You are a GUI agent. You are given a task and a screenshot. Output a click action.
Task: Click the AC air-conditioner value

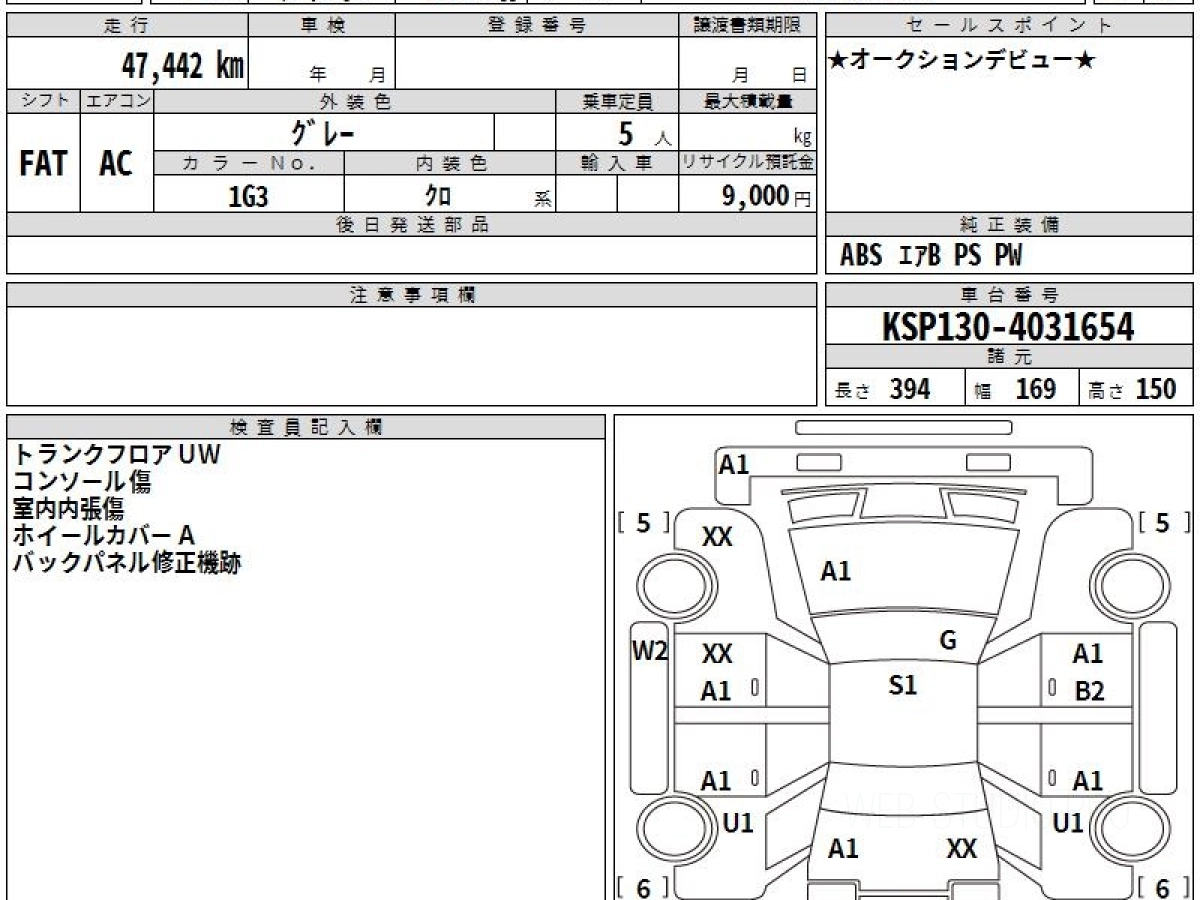(x=116, y=164)
